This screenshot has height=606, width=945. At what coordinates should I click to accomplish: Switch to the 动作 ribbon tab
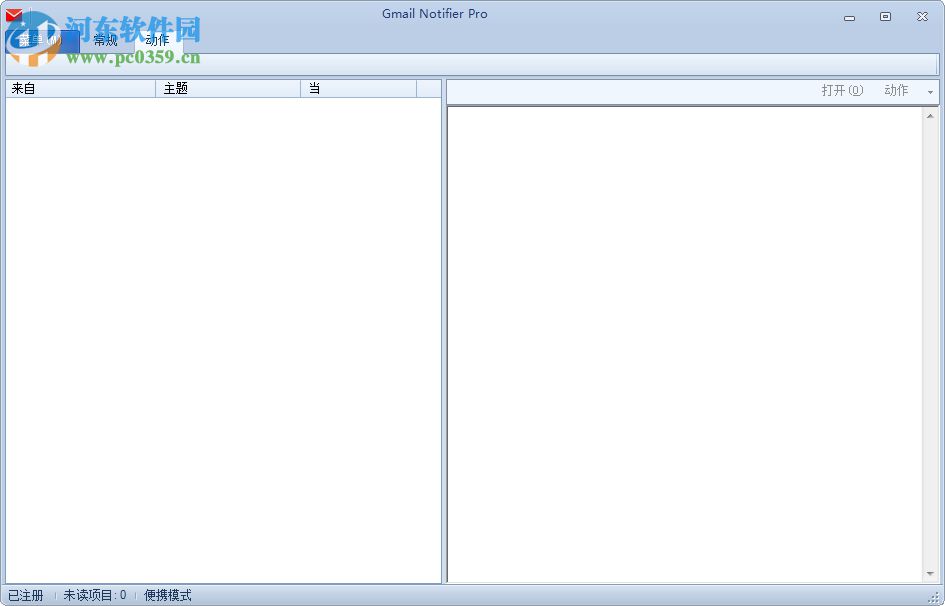[x=157, y=40]
